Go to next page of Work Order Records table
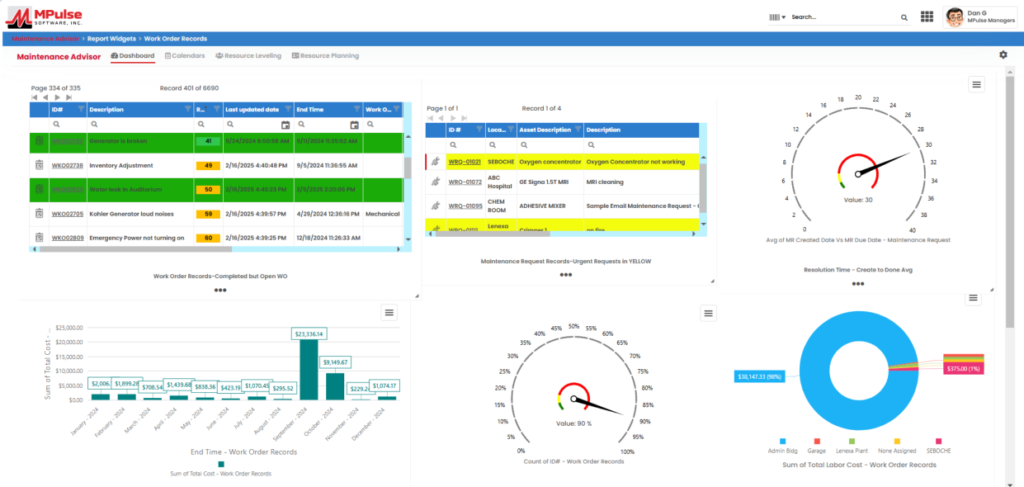 click(57, 97)
